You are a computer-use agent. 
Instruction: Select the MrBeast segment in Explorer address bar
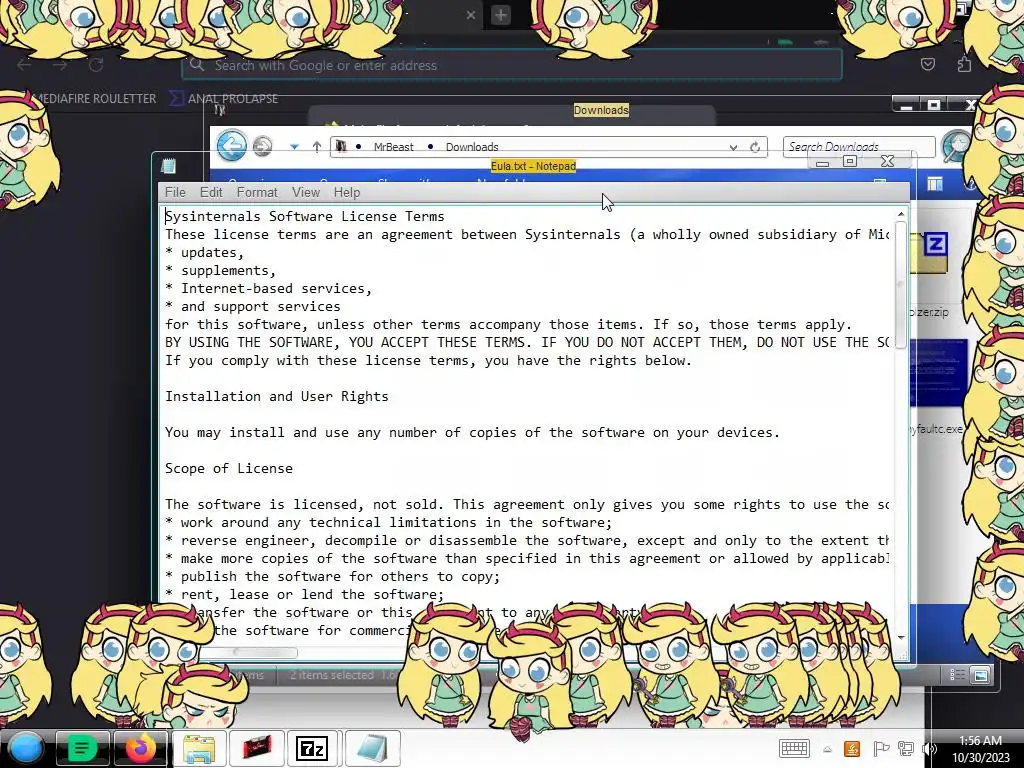coord(393,147)
